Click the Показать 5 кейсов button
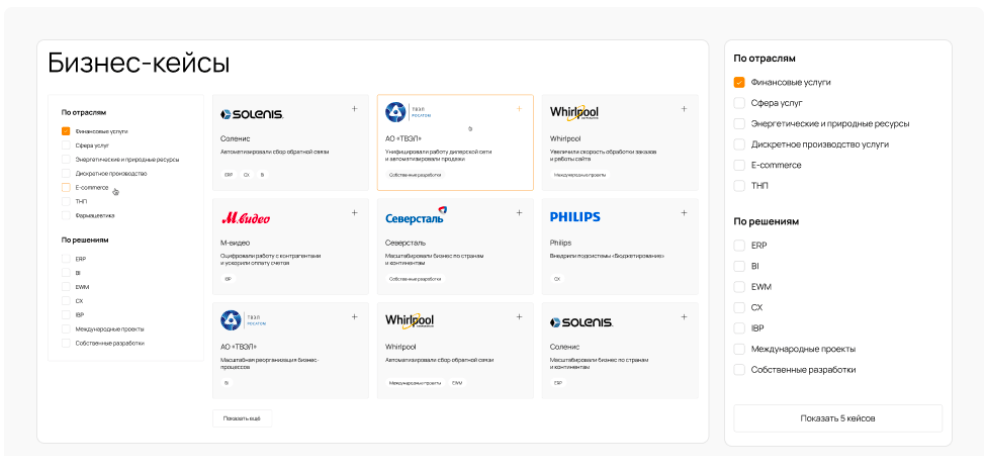 [837, 418]
